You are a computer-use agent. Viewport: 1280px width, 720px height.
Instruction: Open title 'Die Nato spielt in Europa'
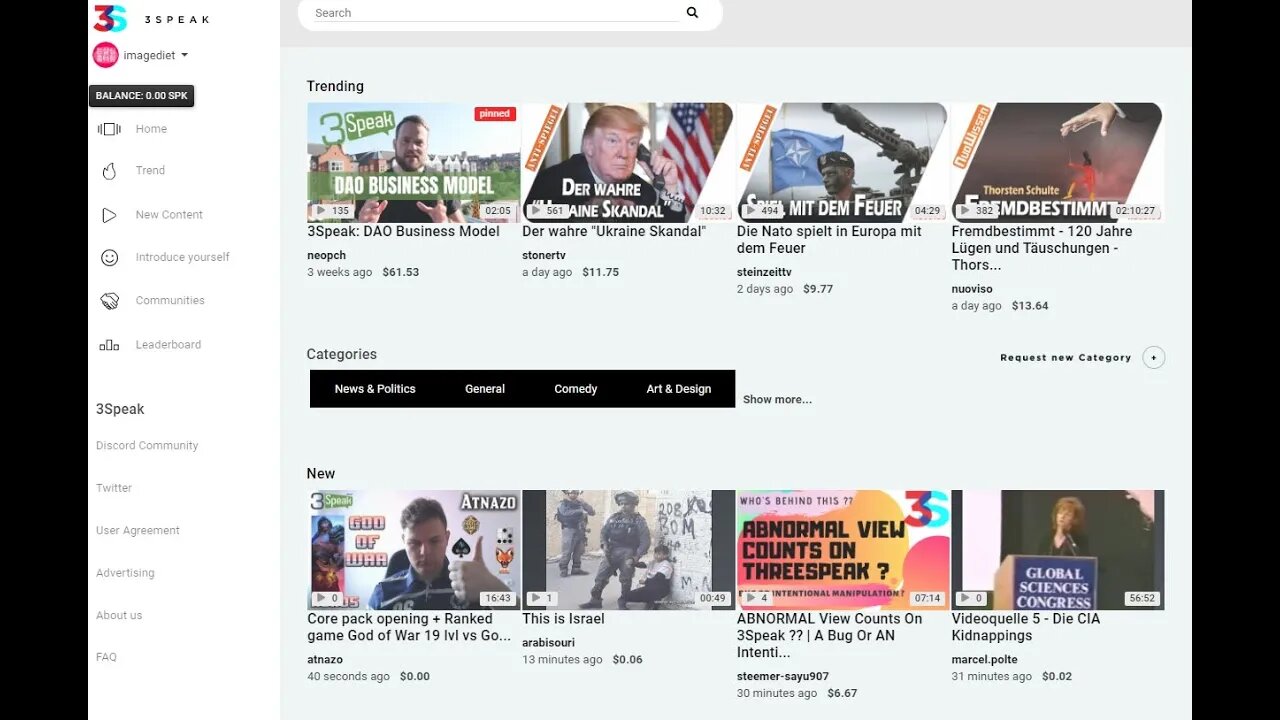(829, 240)
